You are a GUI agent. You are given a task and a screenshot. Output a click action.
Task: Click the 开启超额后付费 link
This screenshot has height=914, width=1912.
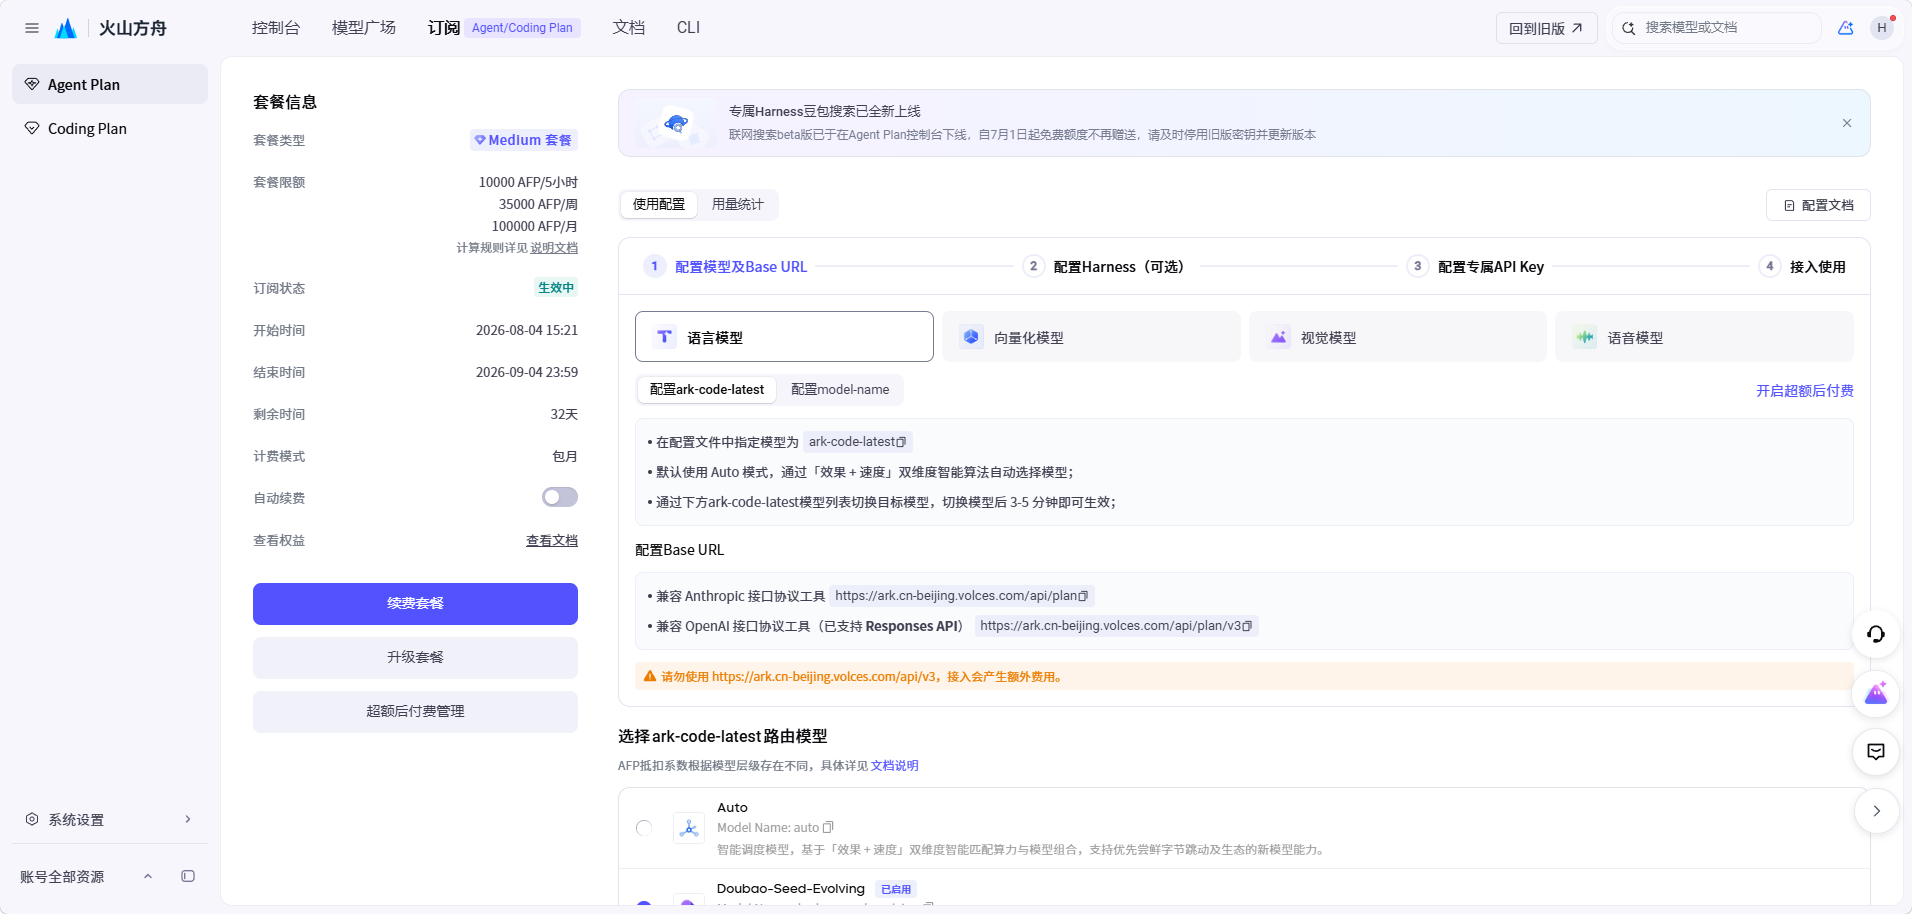point(1805,391)
